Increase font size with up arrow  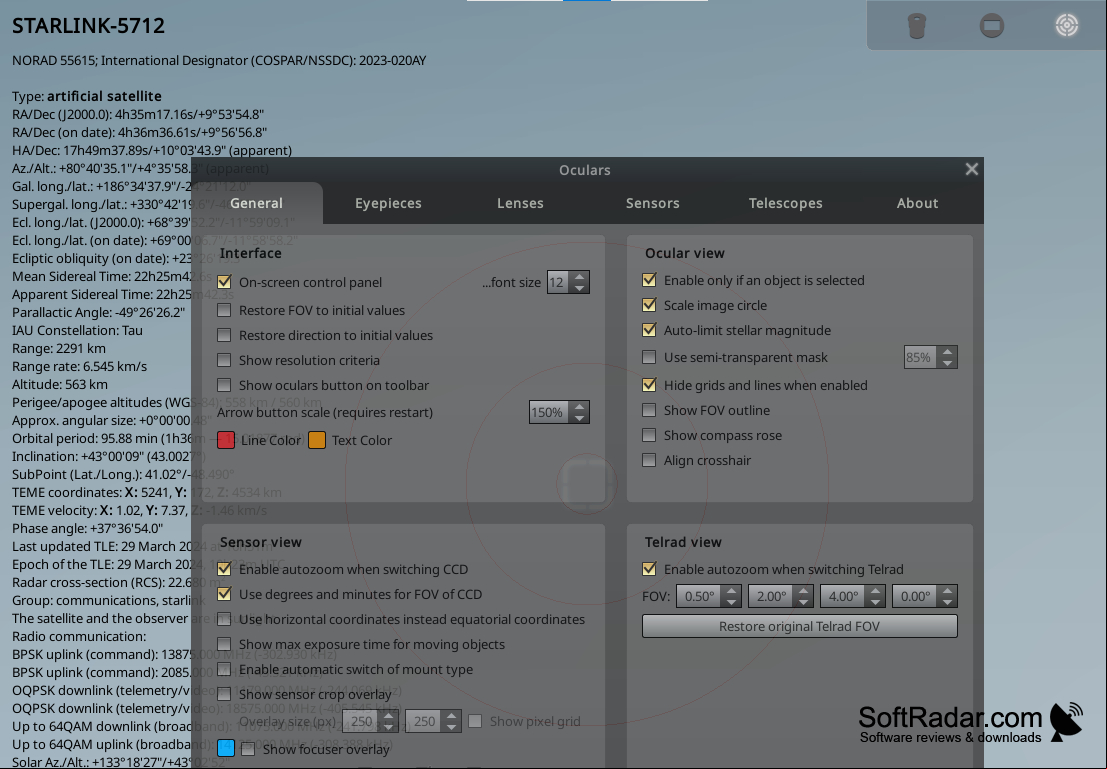580,277
